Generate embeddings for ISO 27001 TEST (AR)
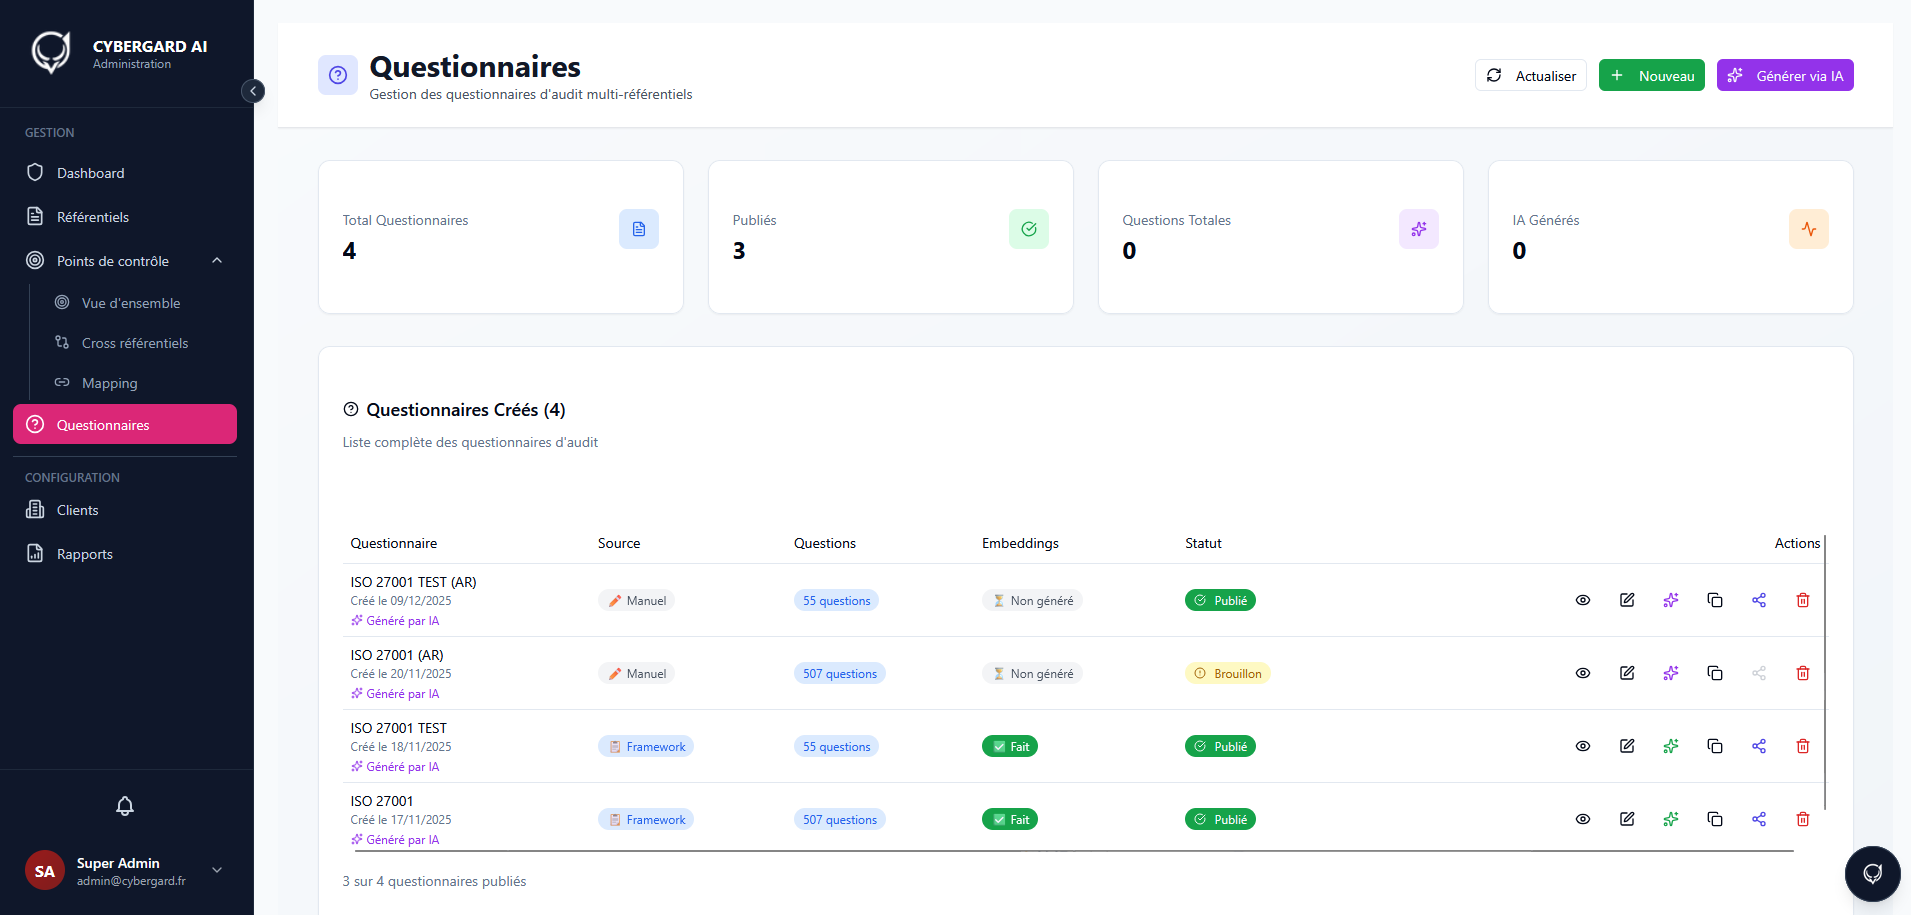 [1671, 600]
